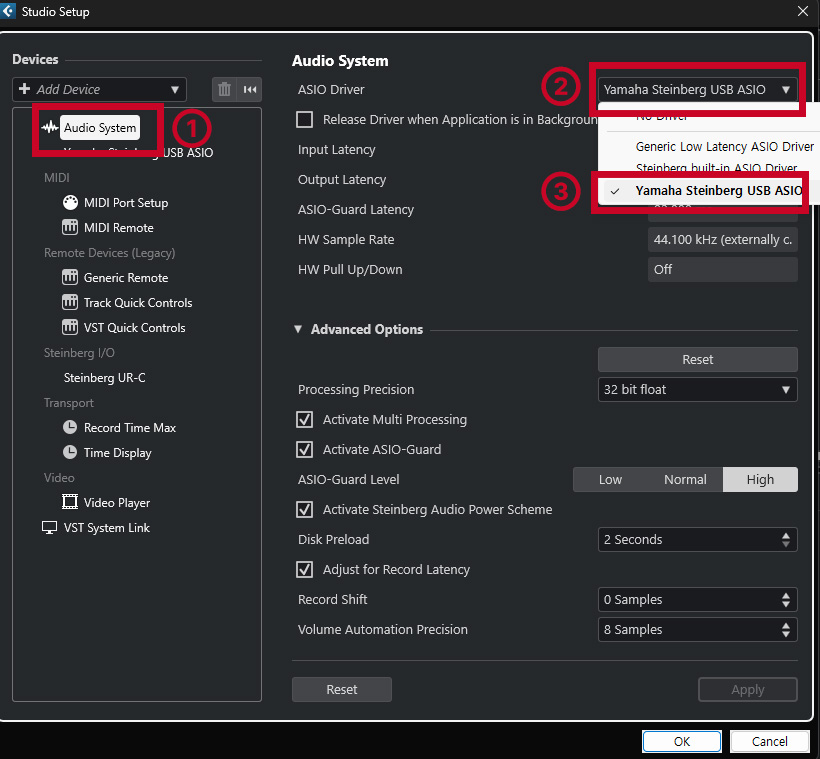Collapse the Advanced Options section

click(x=298, y=329)
